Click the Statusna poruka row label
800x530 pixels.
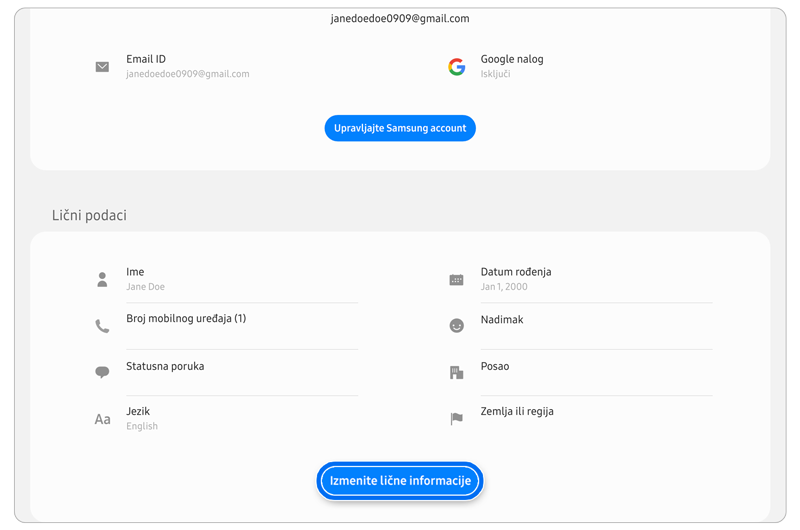click(x=165, y=366)
